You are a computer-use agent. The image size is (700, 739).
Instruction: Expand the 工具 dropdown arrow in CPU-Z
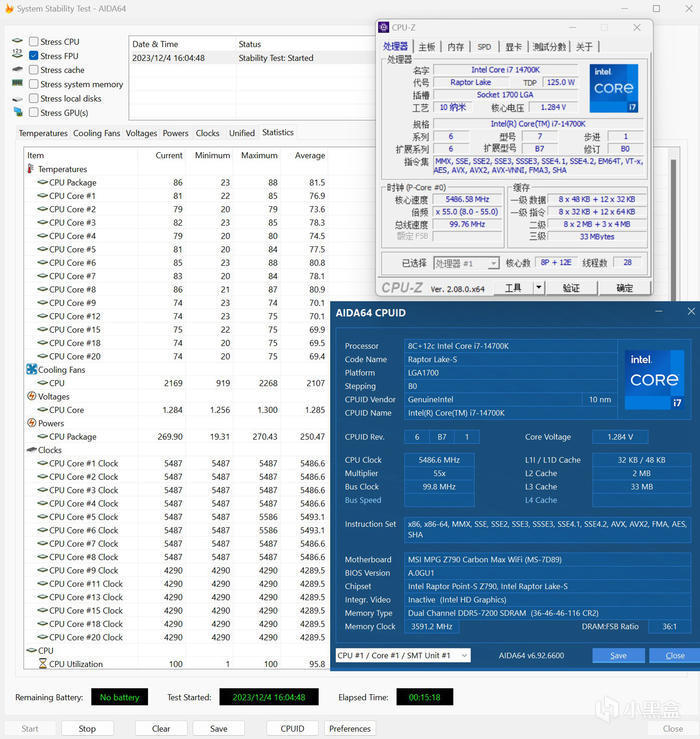coord(538,288)
